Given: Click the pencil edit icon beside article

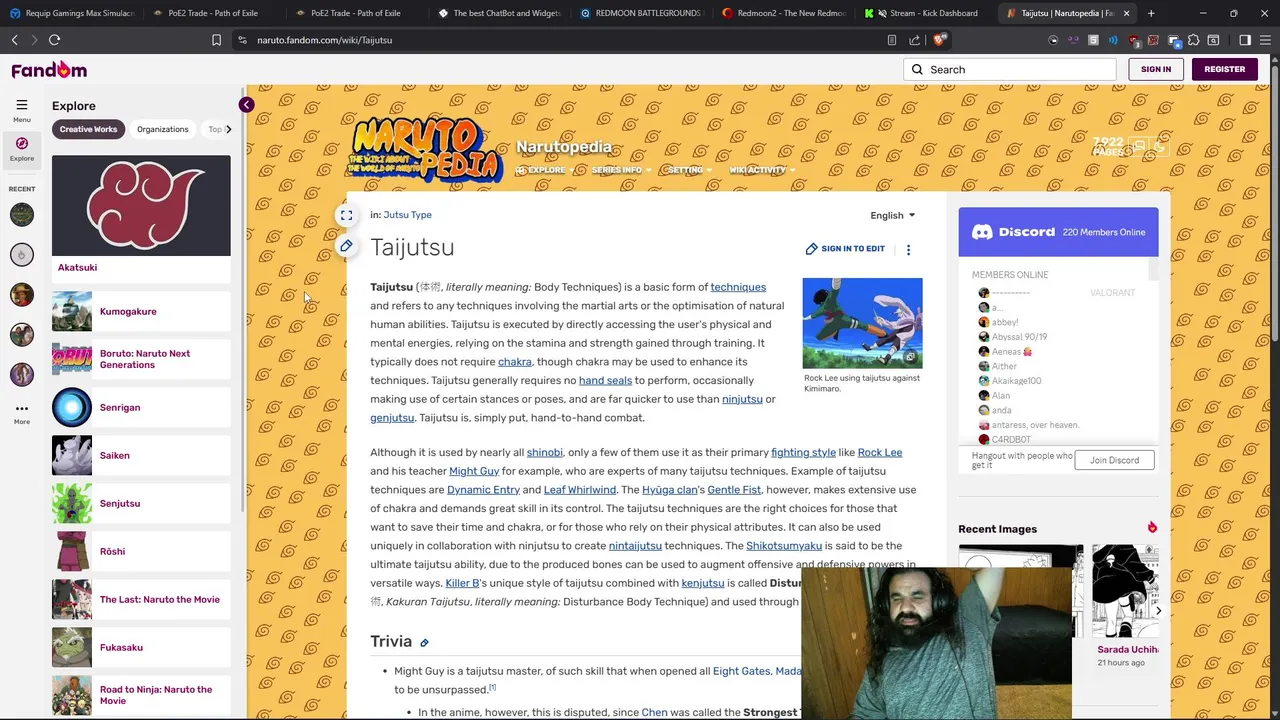Looking at the screenshot, I should (x=346, y=246).
